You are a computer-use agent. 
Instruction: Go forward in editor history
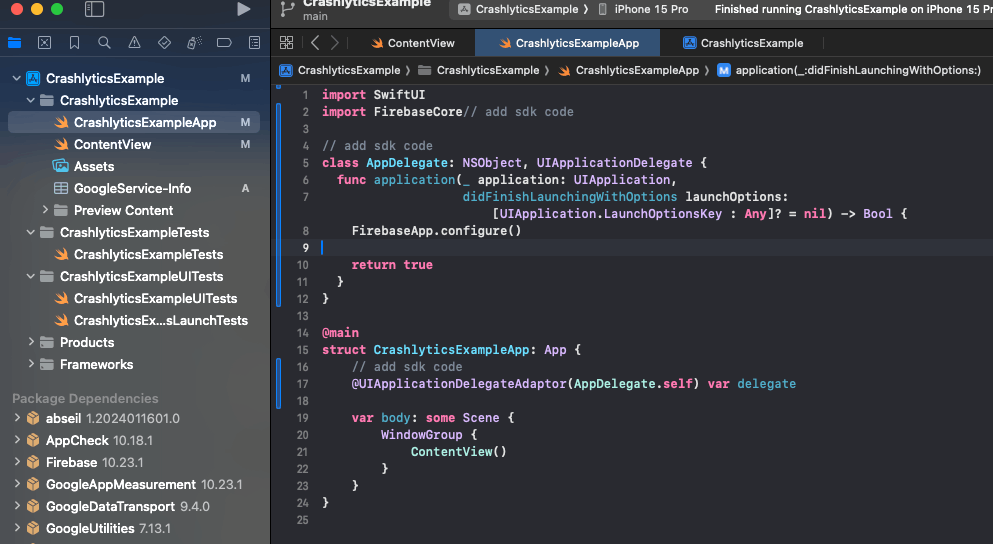point(334,42)
